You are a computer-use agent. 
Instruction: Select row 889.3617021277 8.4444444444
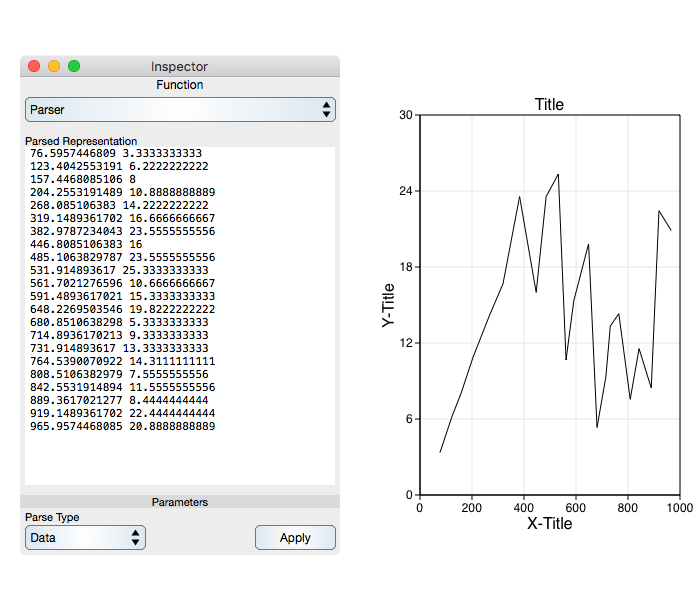pos(119,400)
